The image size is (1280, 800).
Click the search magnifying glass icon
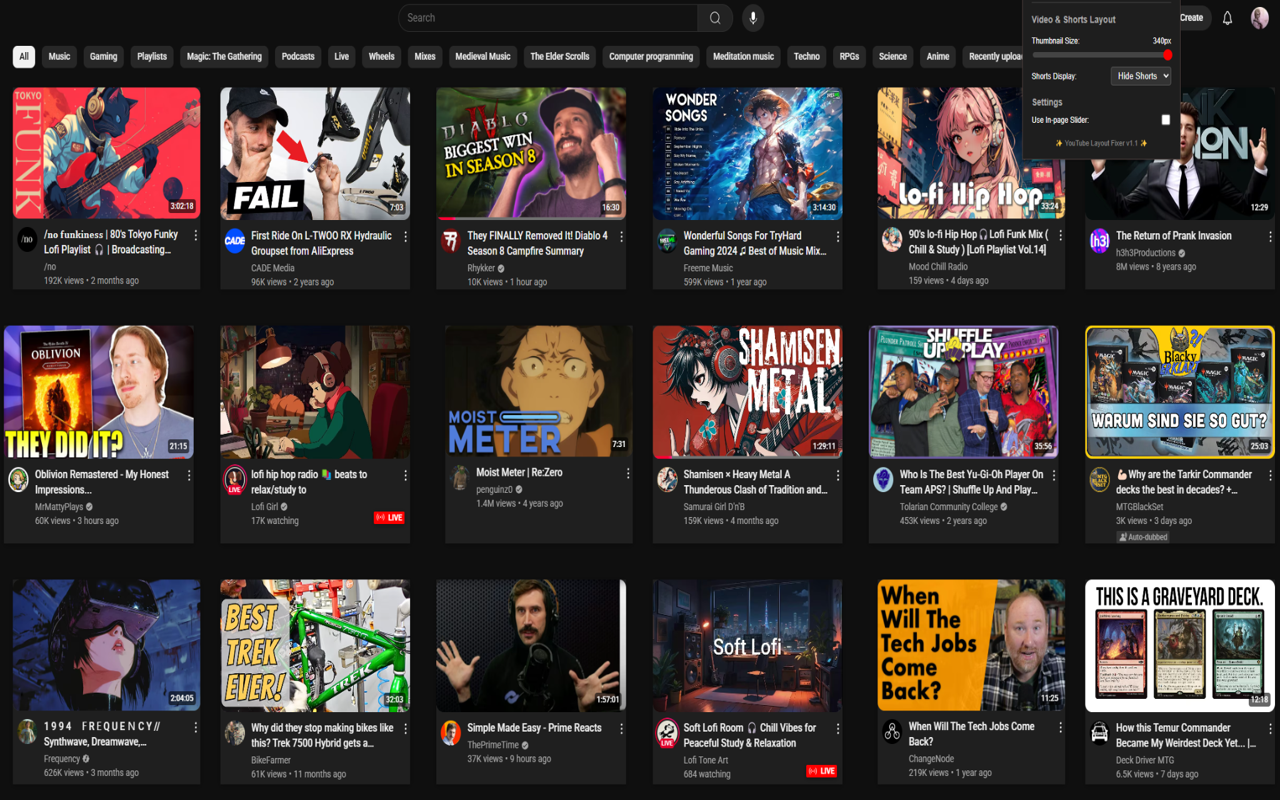tap(714, 18)
